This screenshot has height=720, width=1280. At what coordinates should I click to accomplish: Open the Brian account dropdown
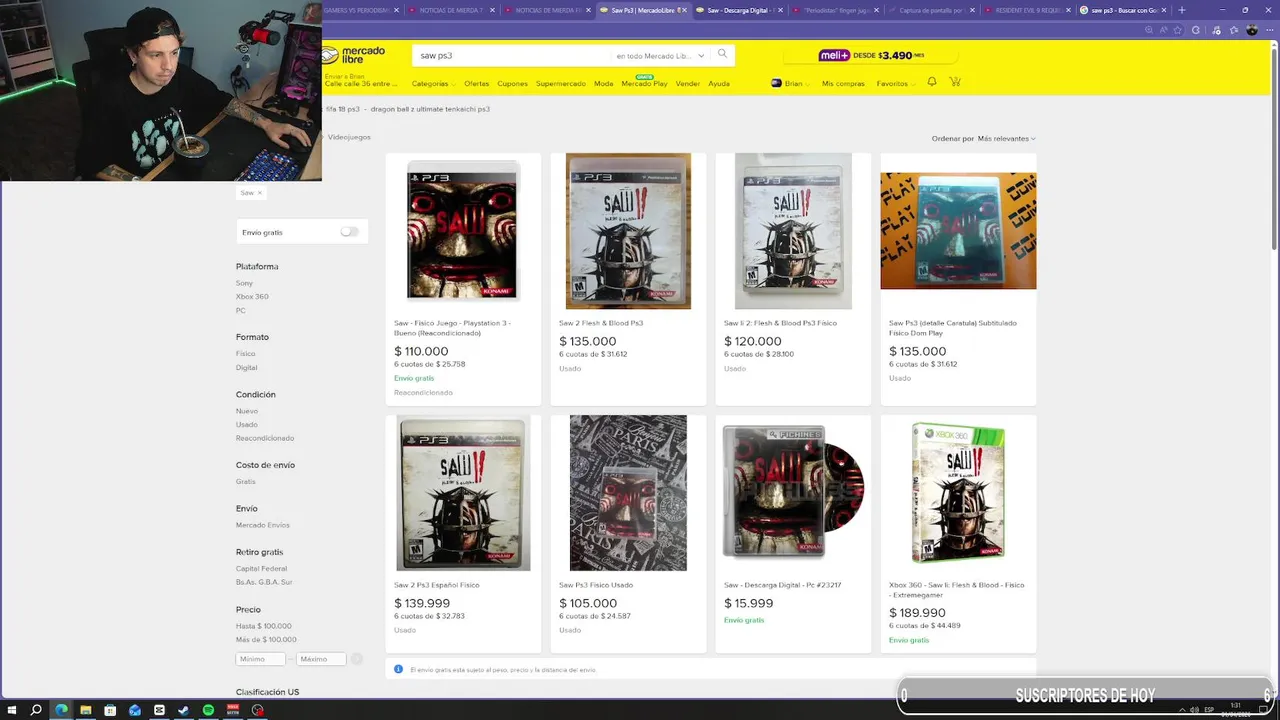click(x=790, y=84)
